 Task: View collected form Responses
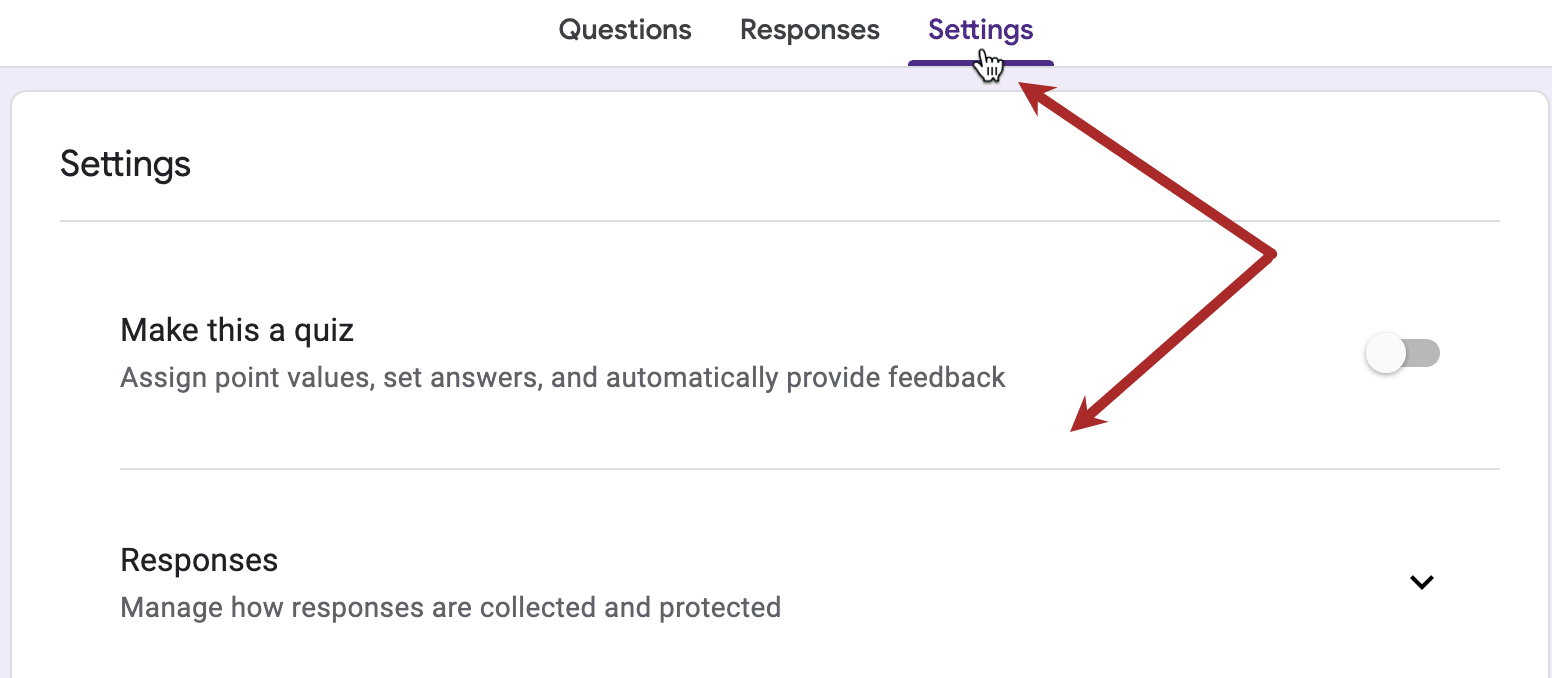(x=809, y=30)
